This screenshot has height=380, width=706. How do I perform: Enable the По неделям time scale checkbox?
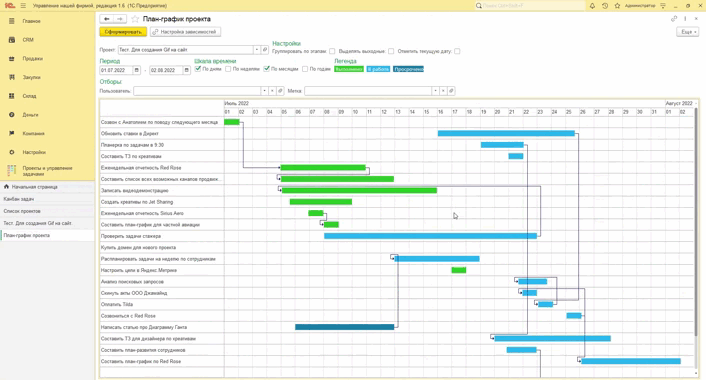[x=228, y=69]
